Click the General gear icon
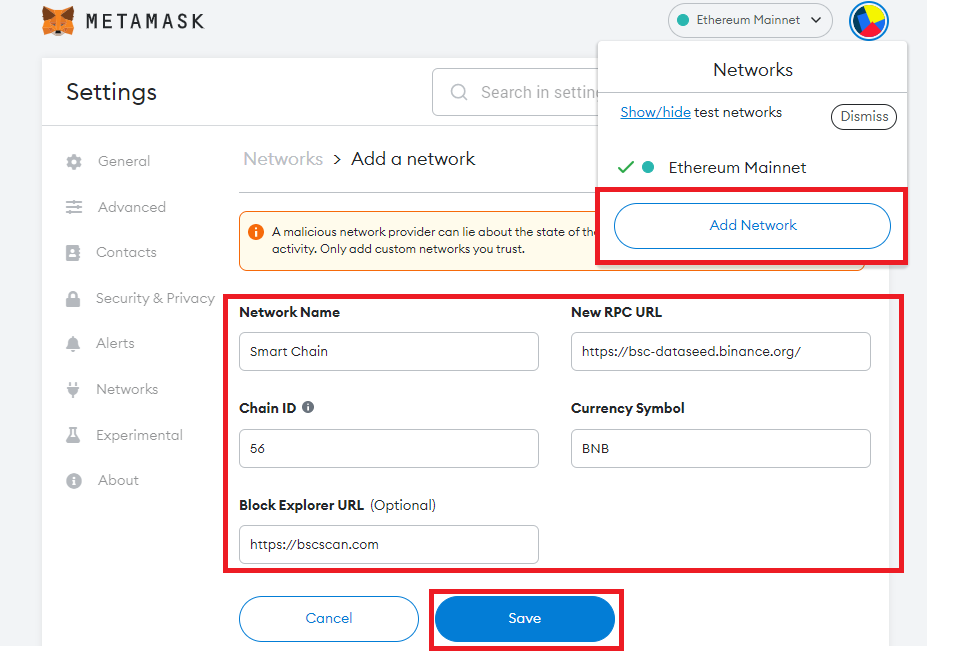Viewport: 978px width, 658px height. click(74, 162)
